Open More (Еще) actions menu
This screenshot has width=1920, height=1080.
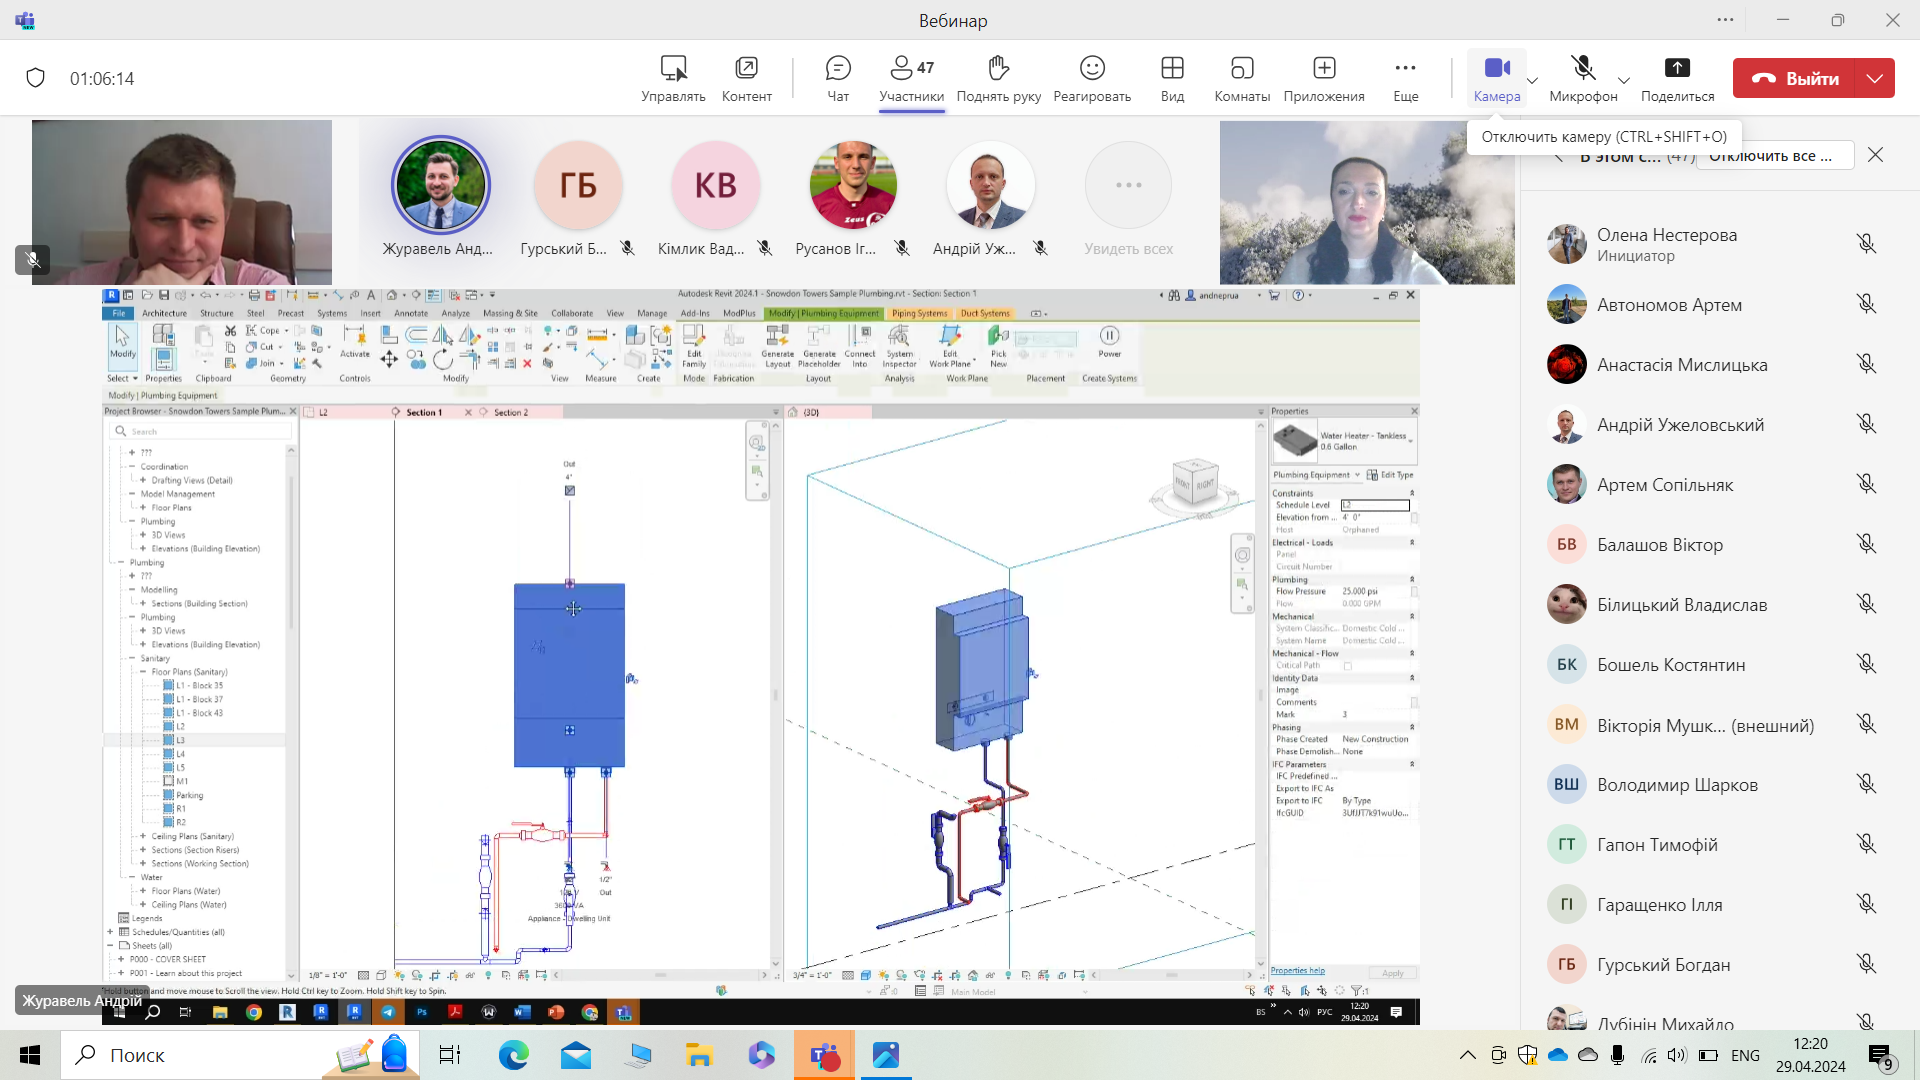pos(1405,78)
